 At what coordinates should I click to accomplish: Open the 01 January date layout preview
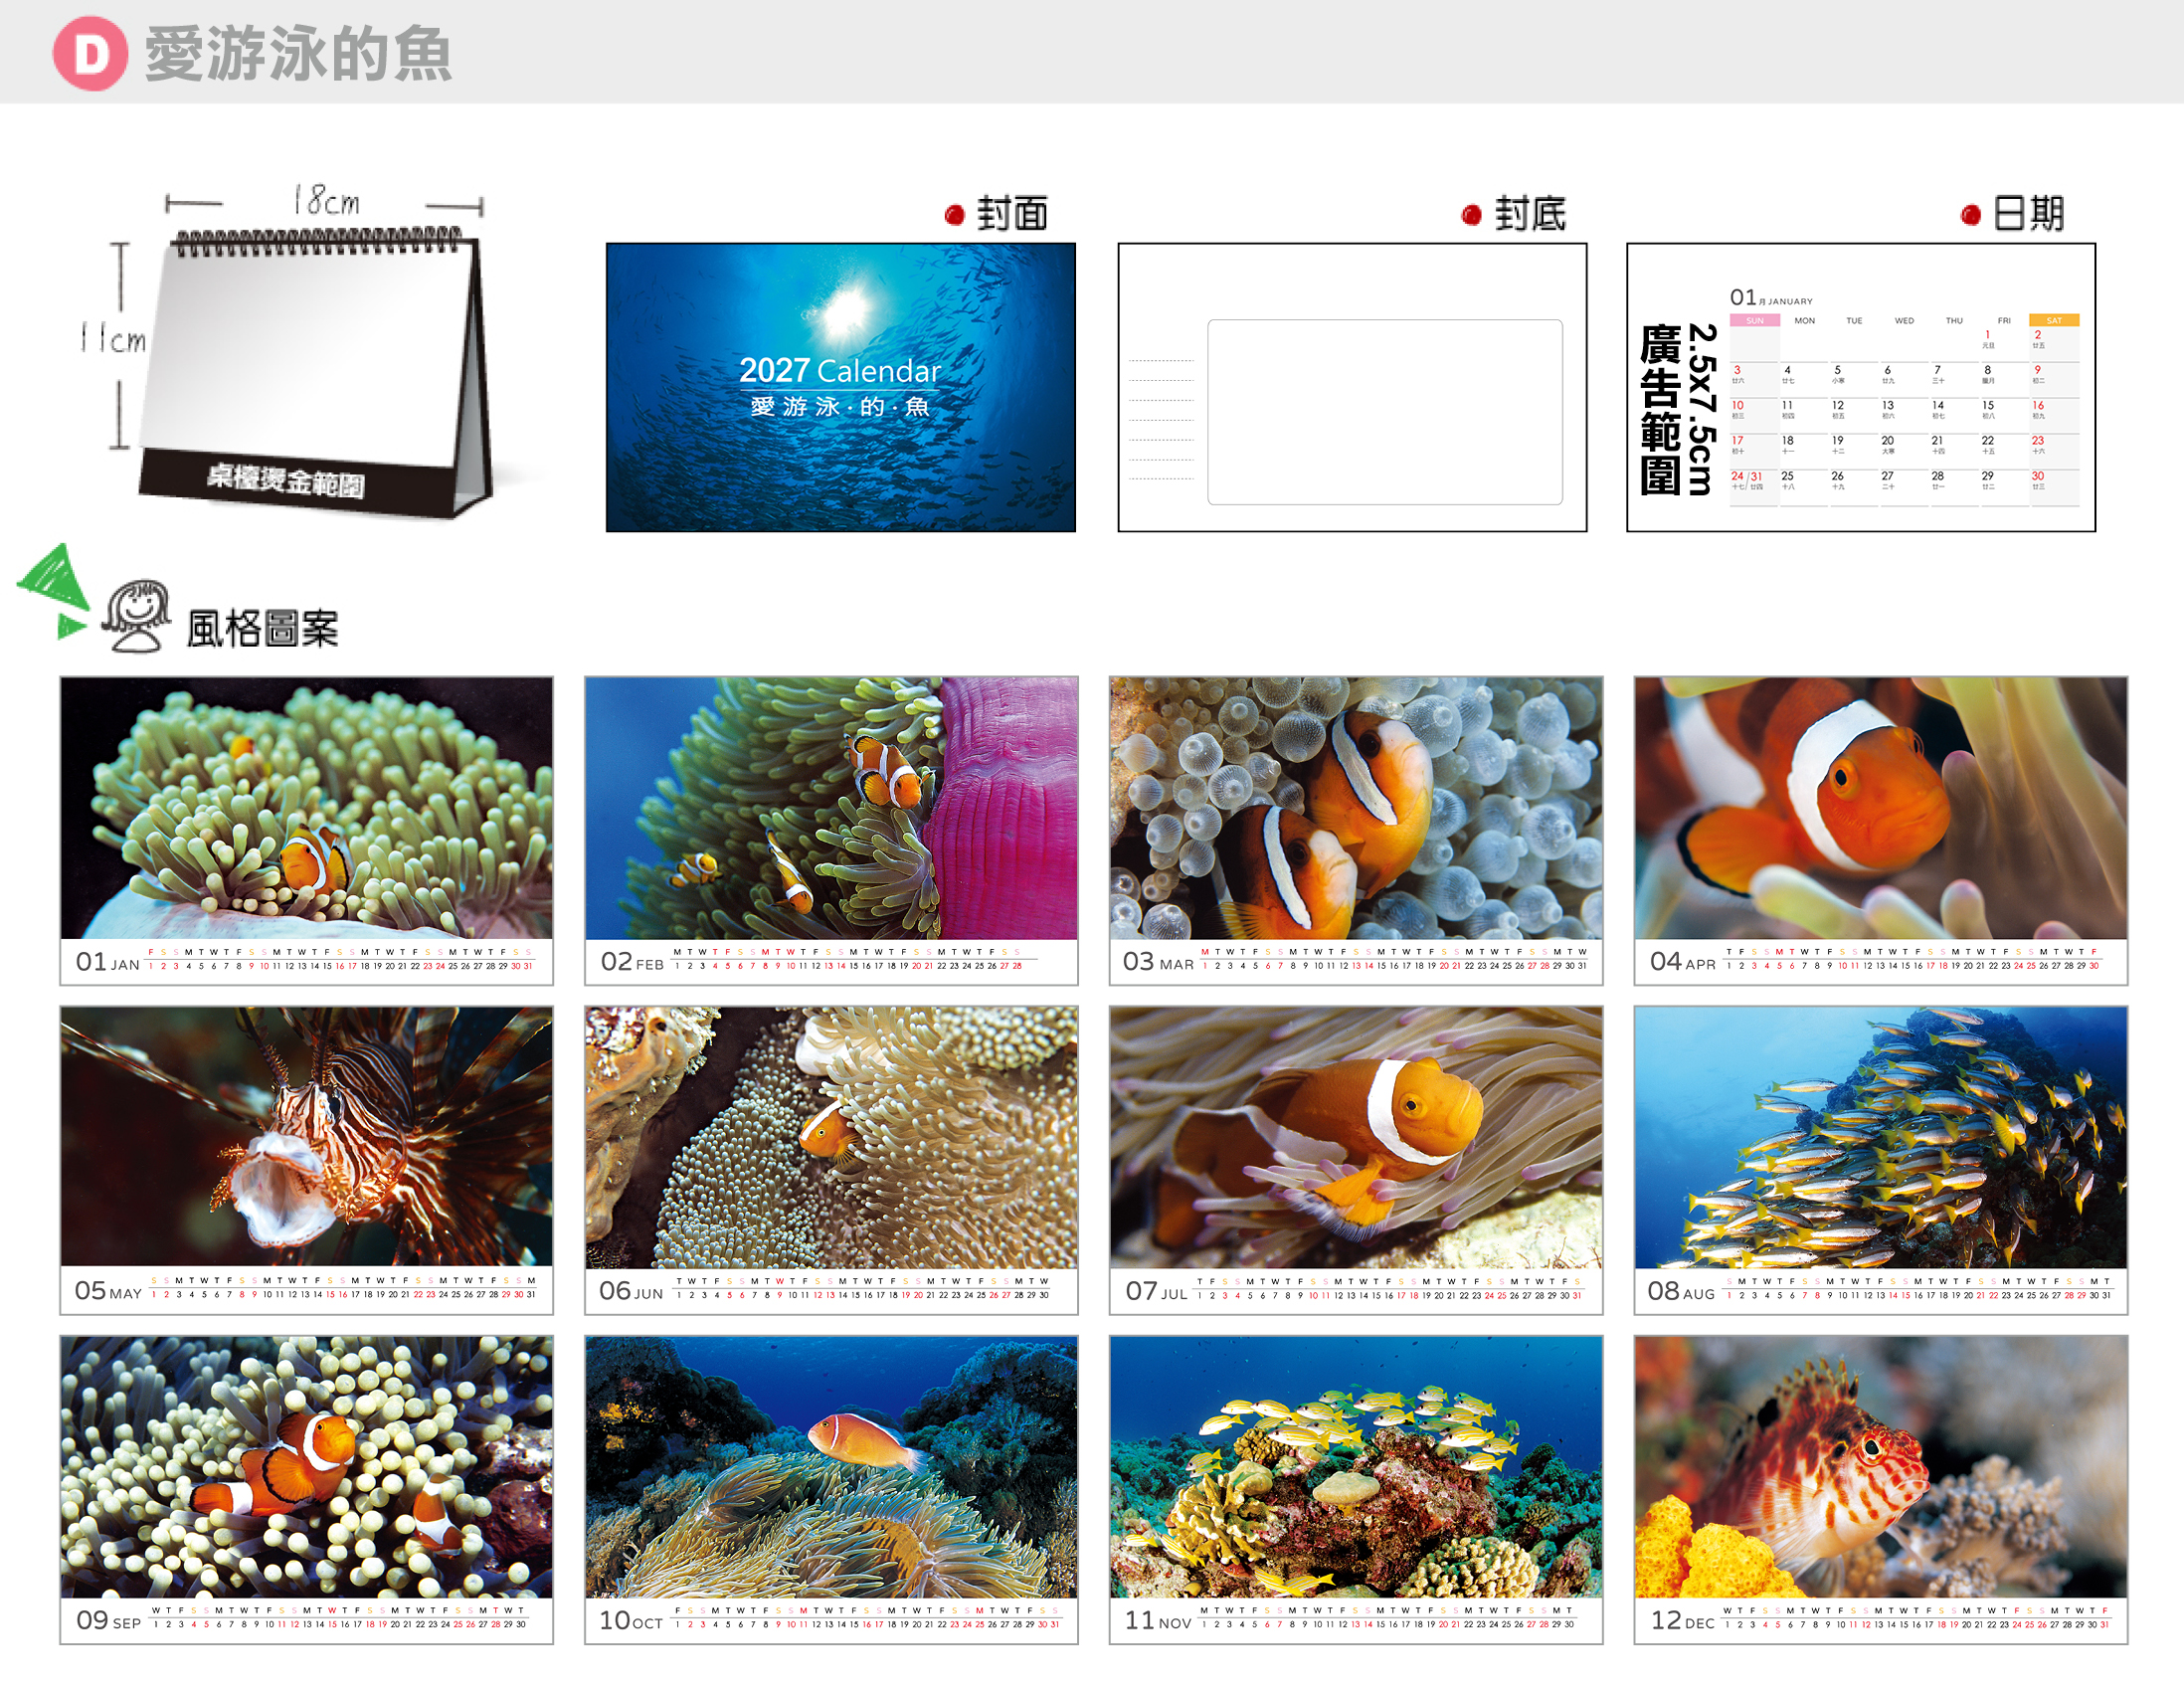point(1904,396)
